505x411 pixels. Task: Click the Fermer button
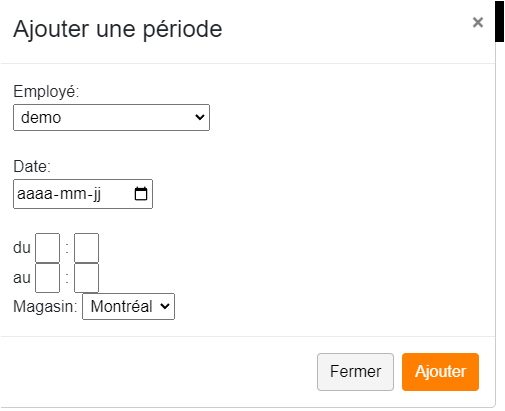[x=355, y=372]
